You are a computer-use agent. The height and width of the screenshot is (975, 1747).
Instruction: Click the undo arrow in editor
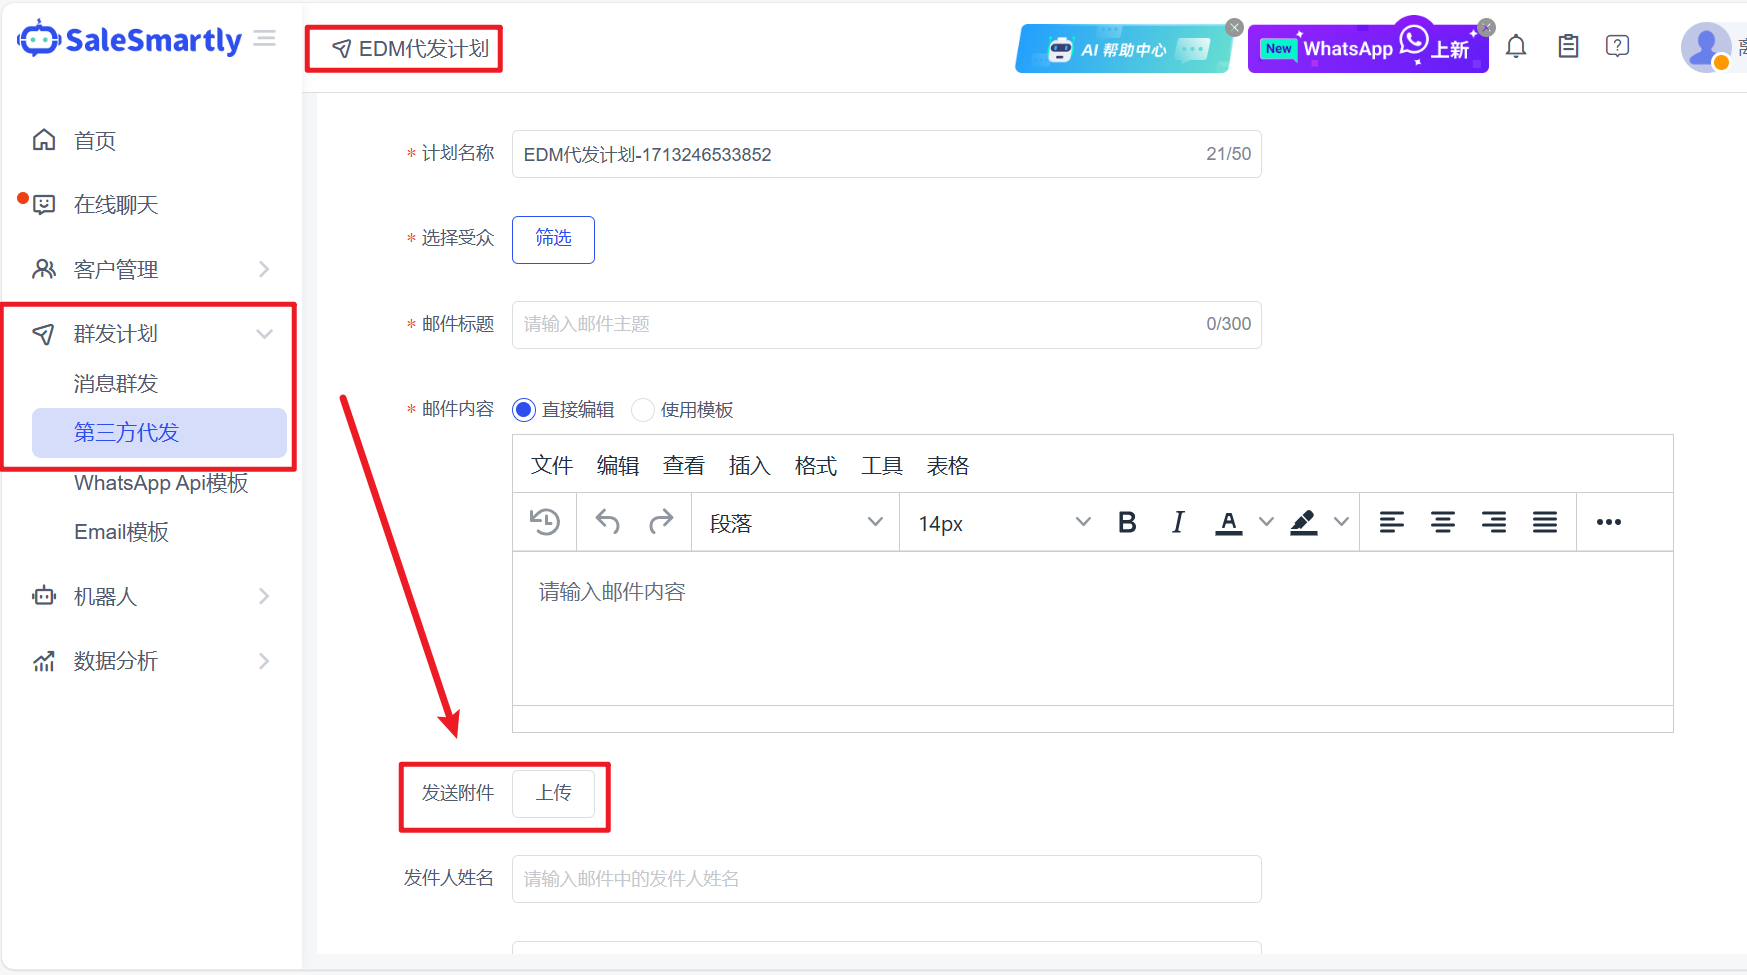click(608, 522)
